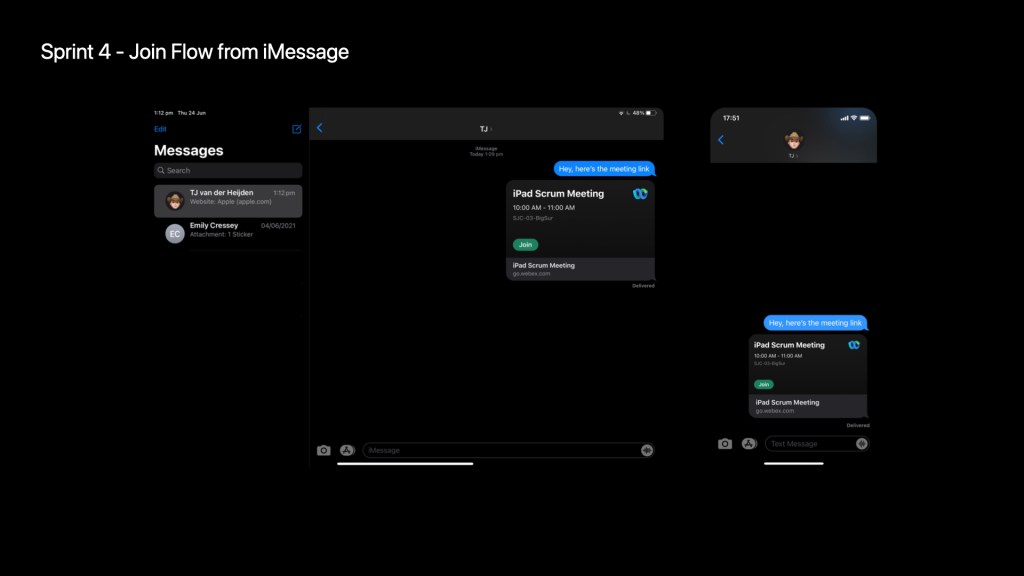Open the App Store icon on iPhone message bar
Image resolution: width=1024 pixels, height=576 pixels.
(748, 444)
